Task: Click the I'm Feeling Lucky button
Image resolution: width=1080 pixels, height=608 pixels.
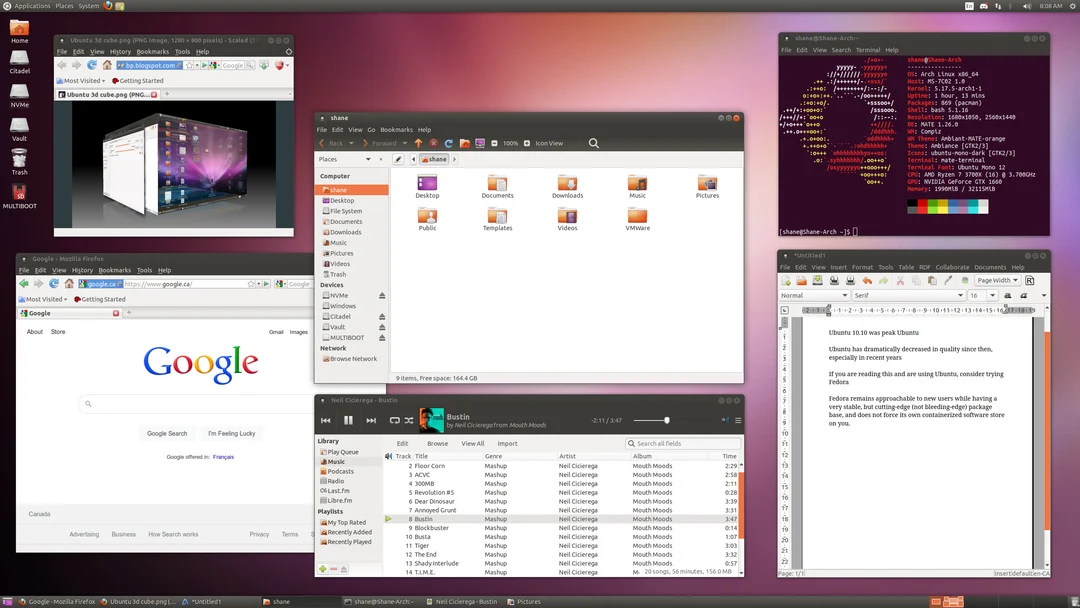Action: coord(232,433)
